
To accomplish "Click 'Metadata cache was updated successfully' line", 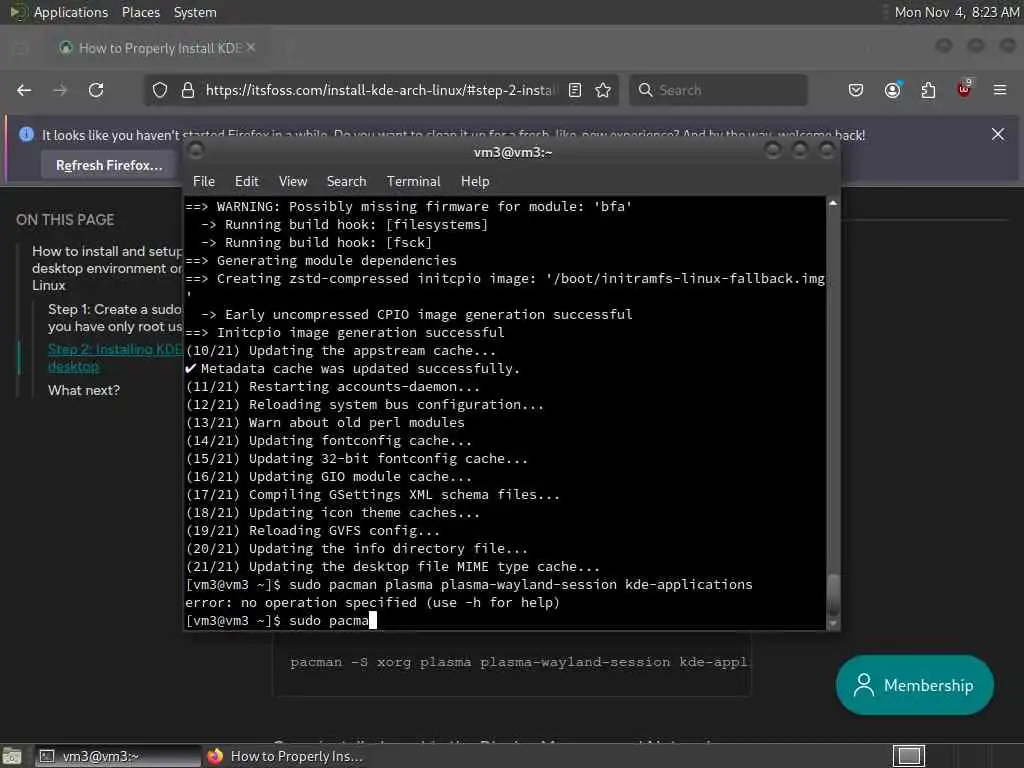I will [353, 368].
